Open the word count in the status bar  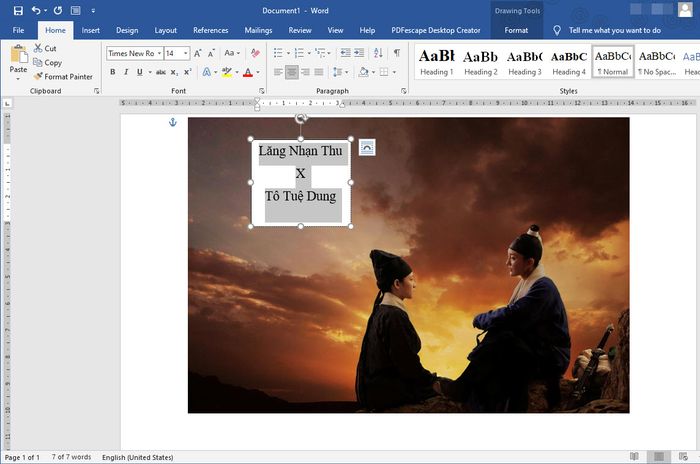point(71,457)
